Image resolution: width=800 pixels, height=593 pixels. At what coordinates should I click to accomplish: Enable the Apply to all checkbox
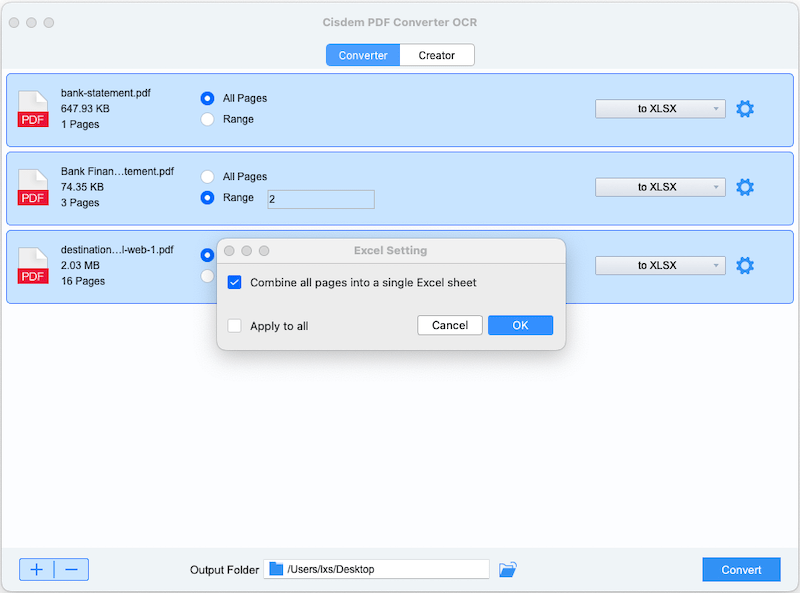coord(235,326)
